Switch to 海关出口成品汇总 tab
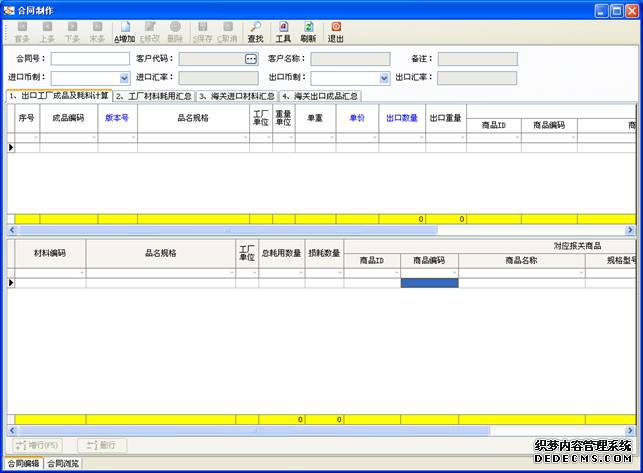Image resolution: width=643 pixels, height=473 pixels. coord(319,96)
